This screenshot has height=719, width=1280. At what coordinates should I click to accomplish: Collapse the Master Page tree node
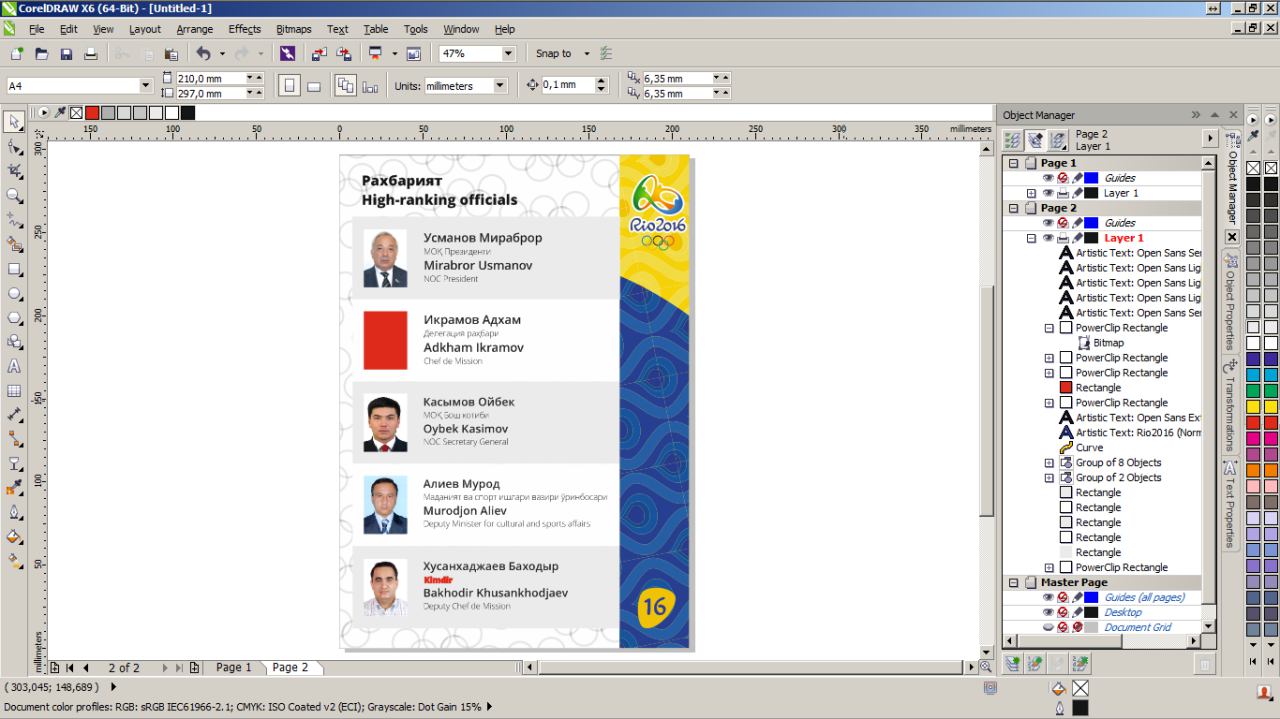[1013, 582]
